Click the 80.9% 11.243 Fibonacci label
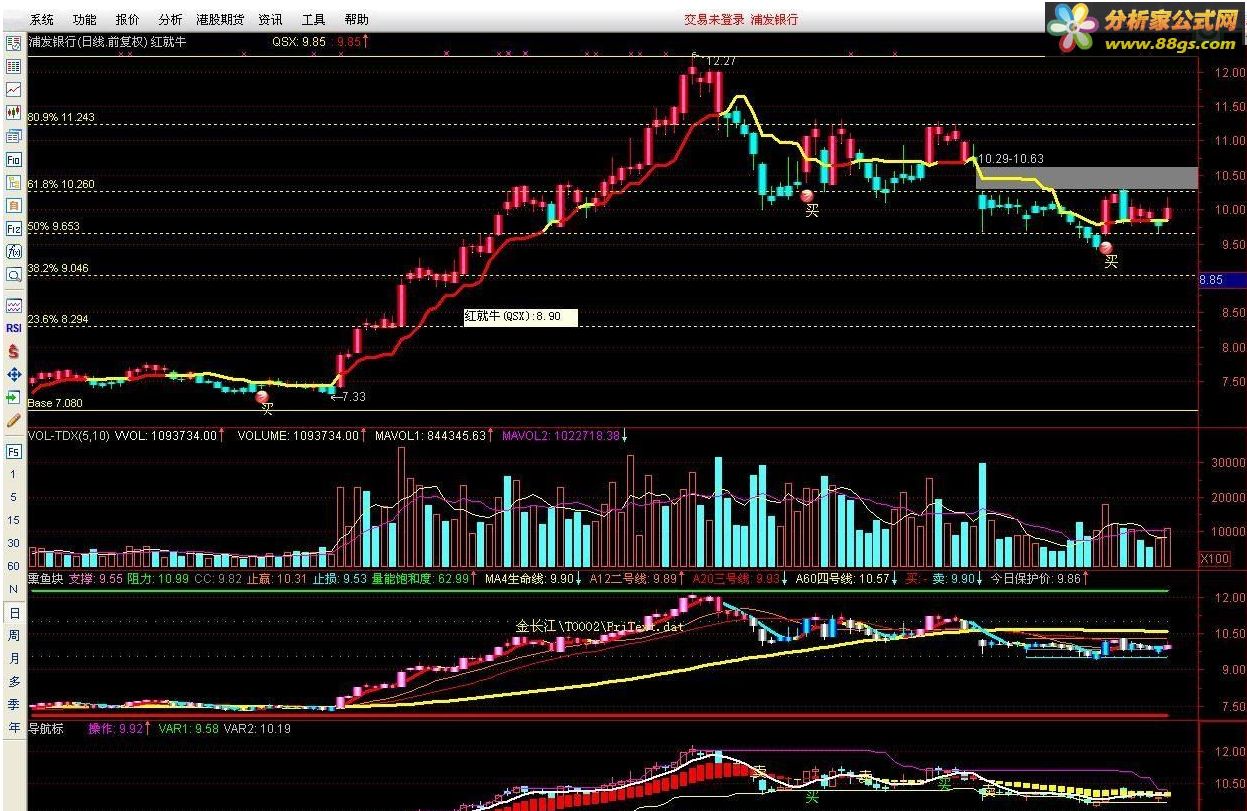This screenshot has height=811, width=1247. [x=62, y=117]
